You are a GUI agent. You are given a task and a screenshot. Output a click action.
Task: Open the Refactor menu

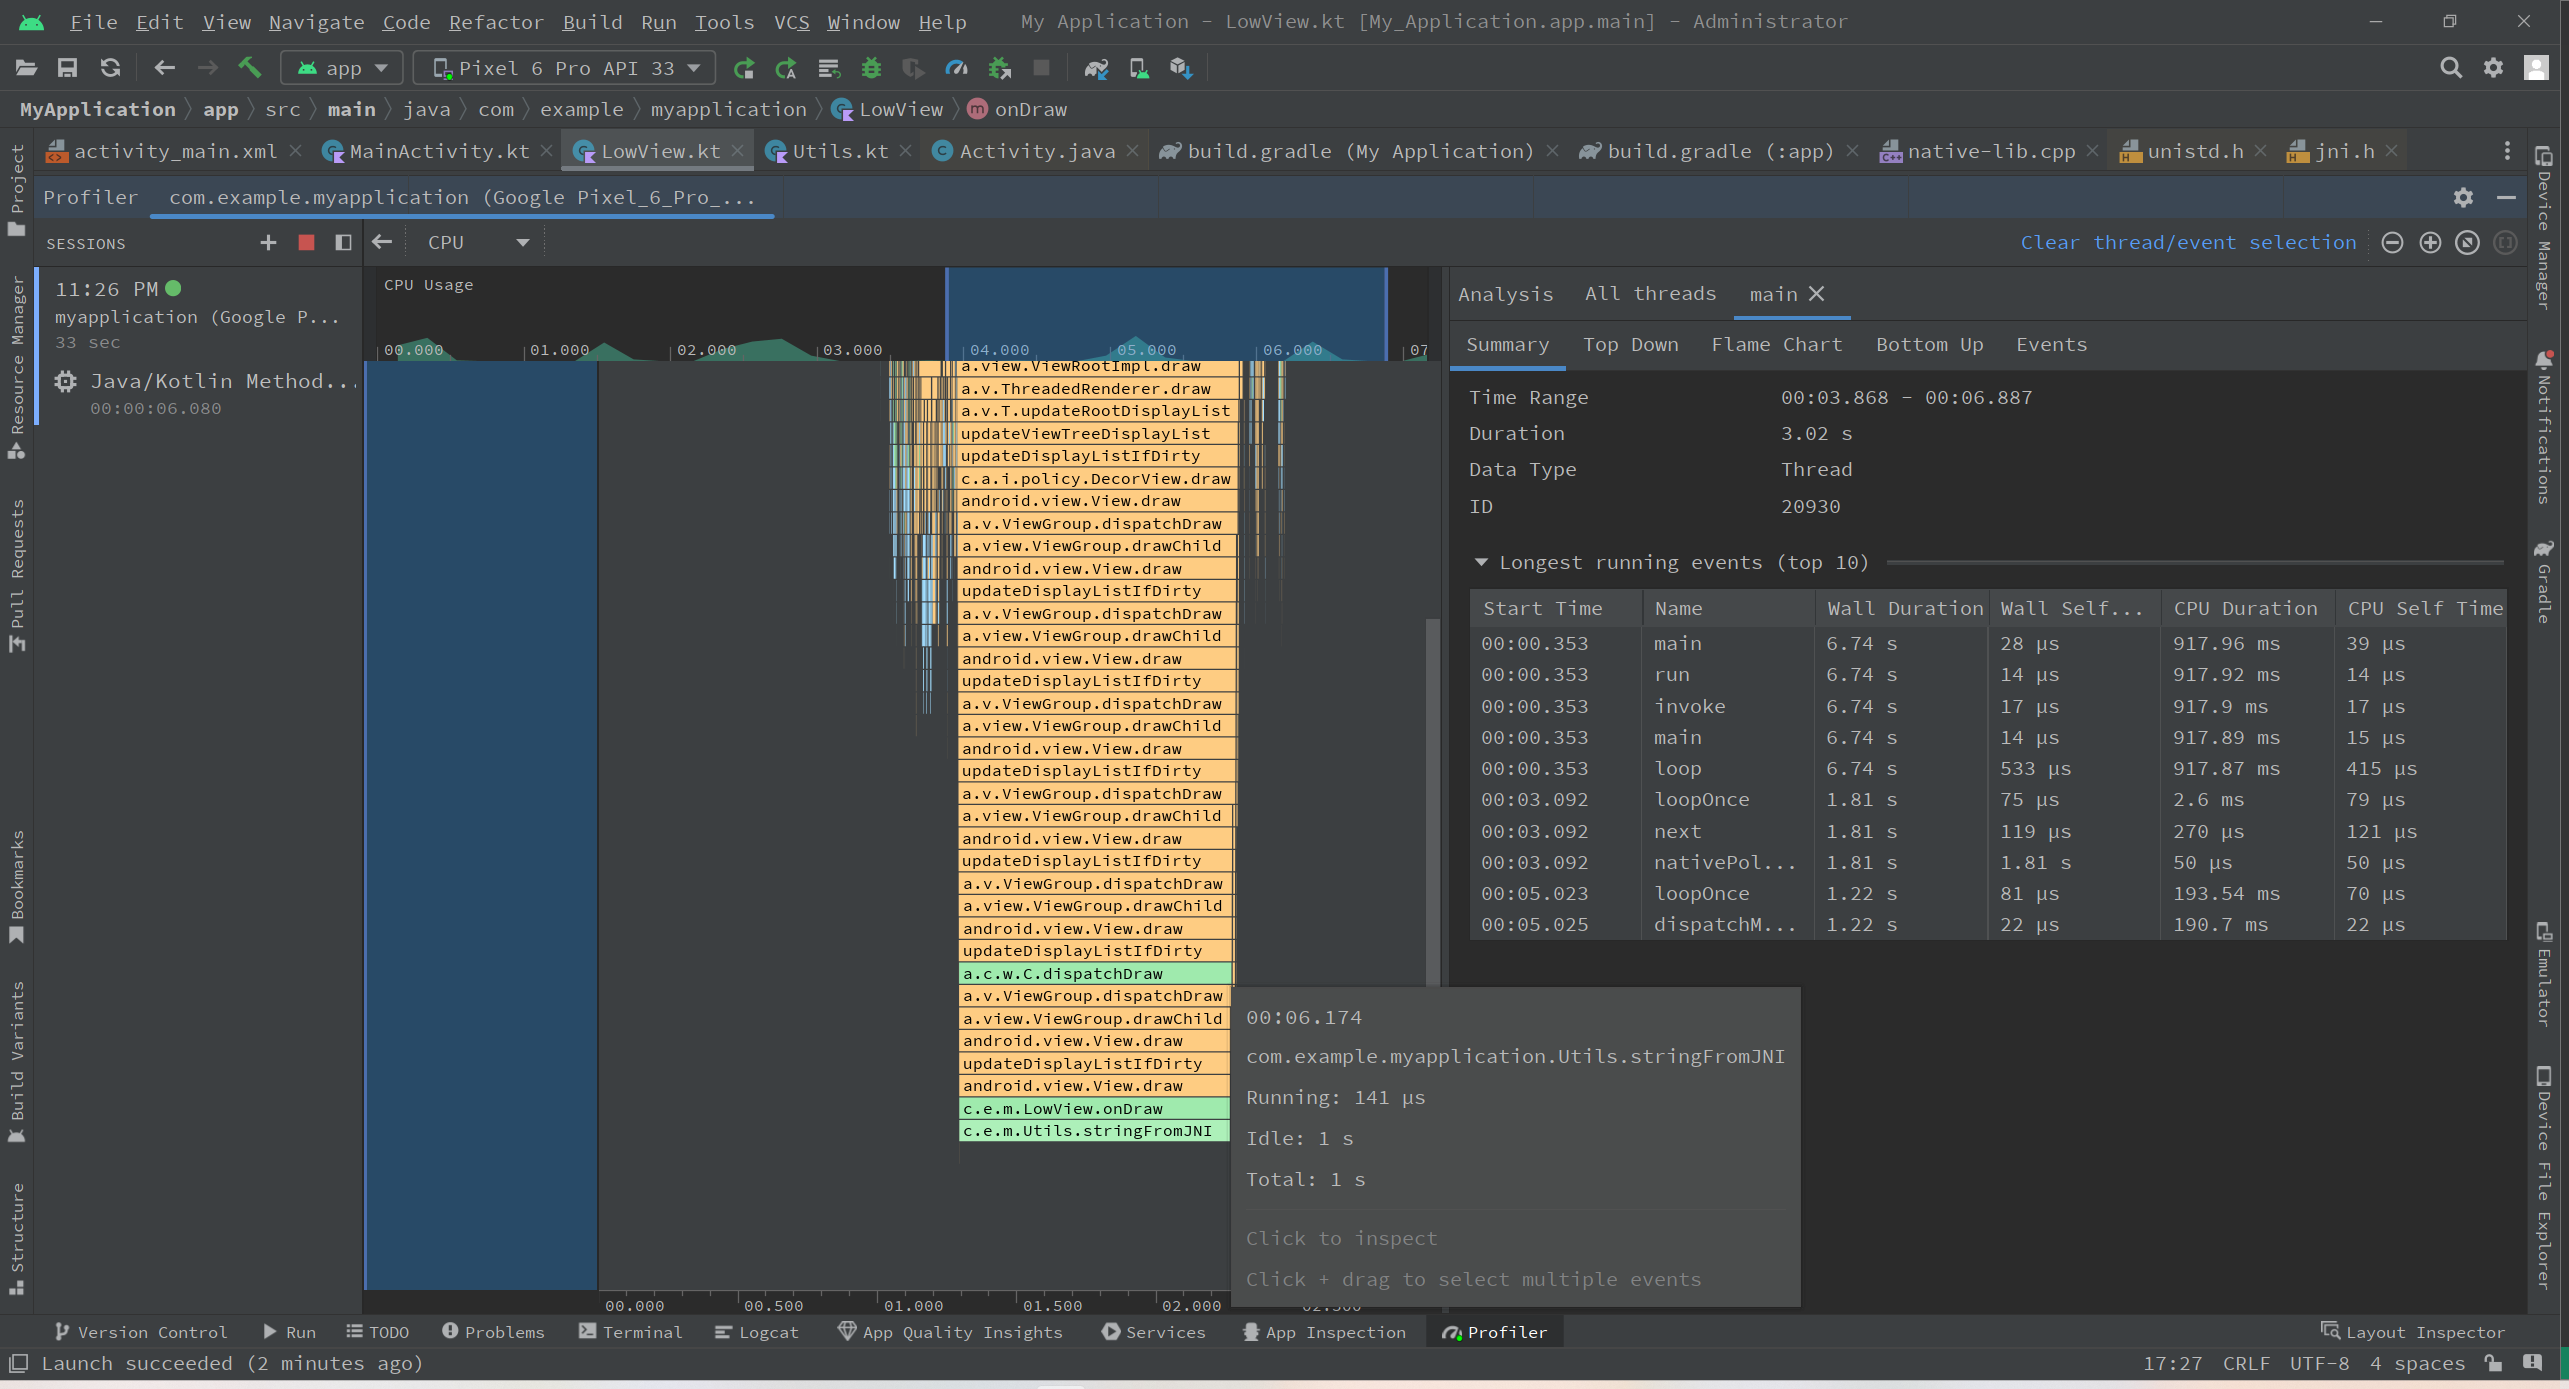pyautogui.click(x=496, y=22)
